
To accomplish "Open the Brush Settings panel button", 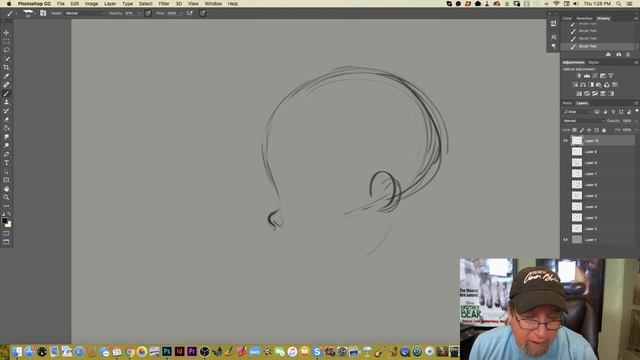I will 43,13.
